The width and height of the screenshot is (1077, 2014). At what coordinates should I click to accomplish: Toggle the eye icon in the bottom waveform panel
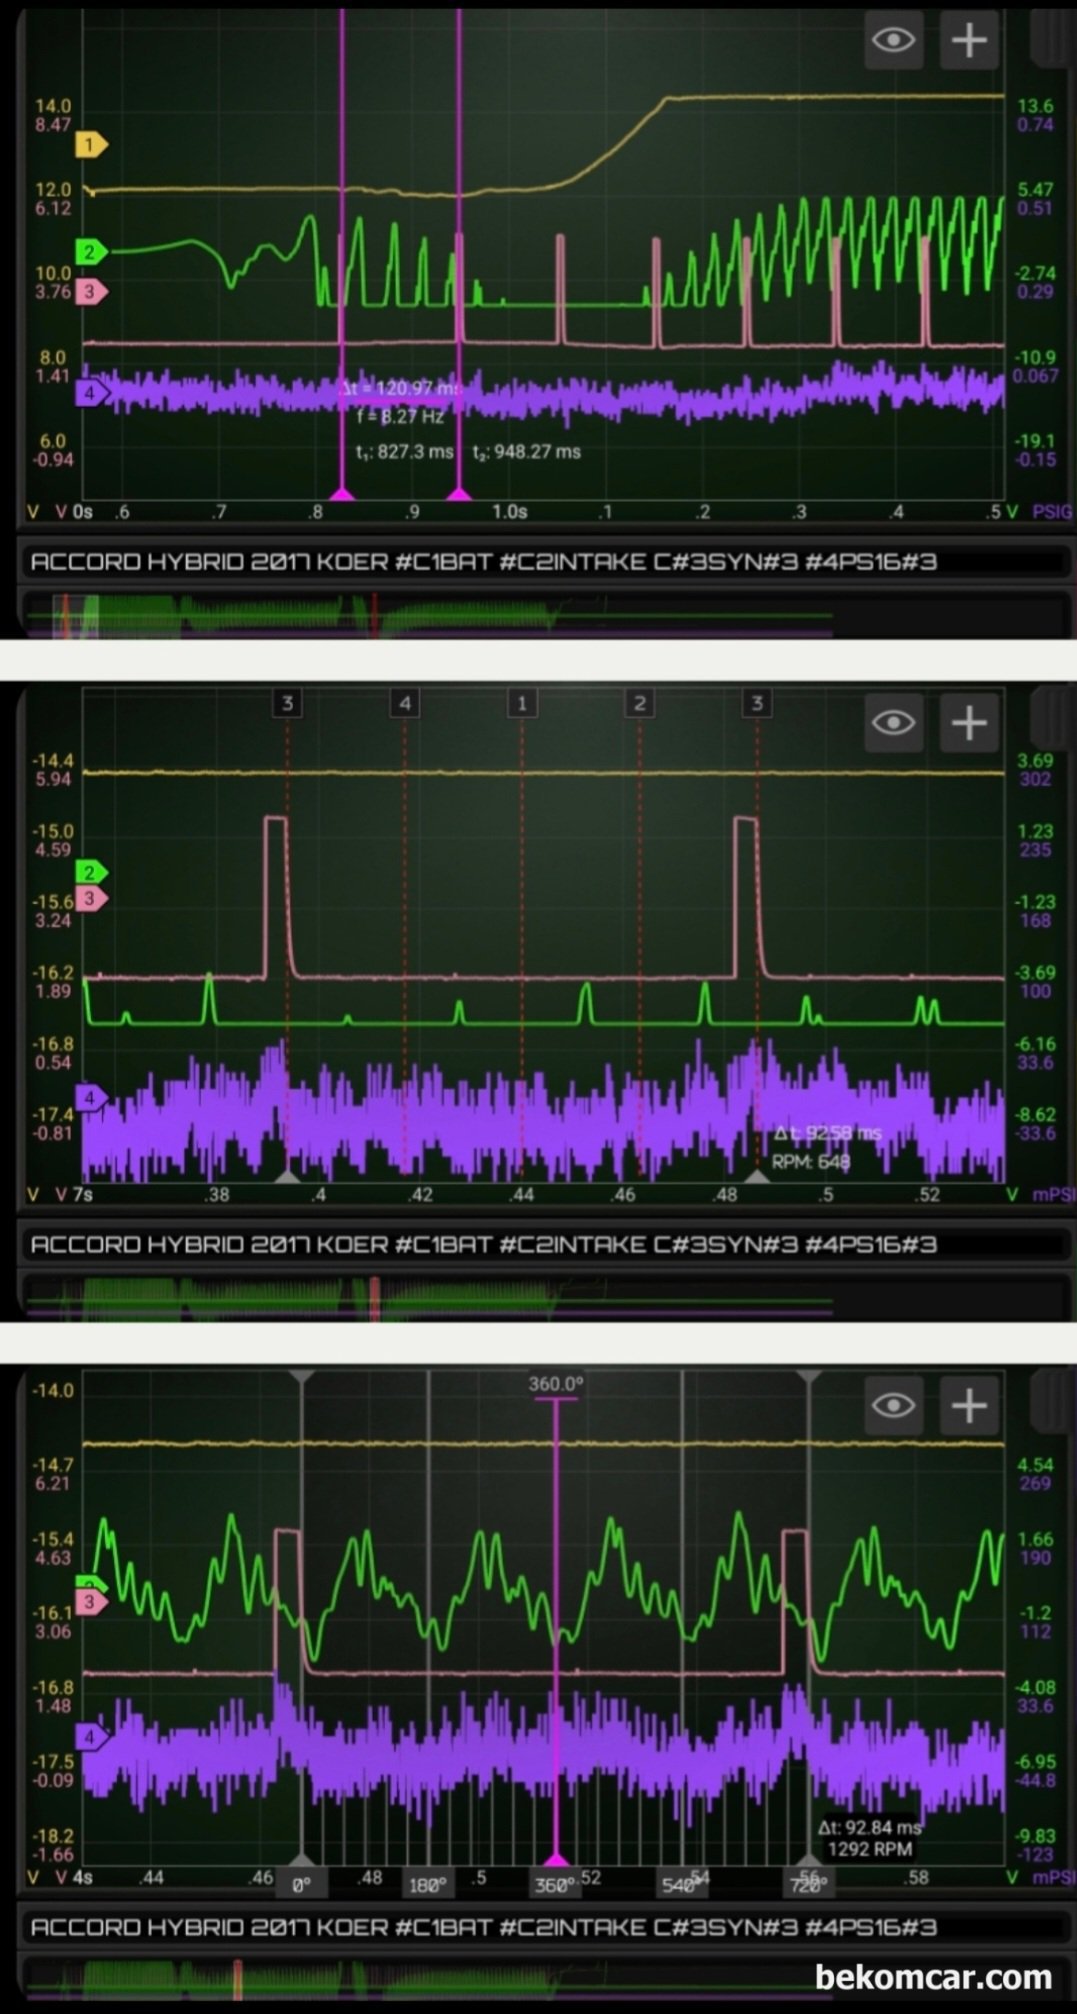[x=893, y=1406]
